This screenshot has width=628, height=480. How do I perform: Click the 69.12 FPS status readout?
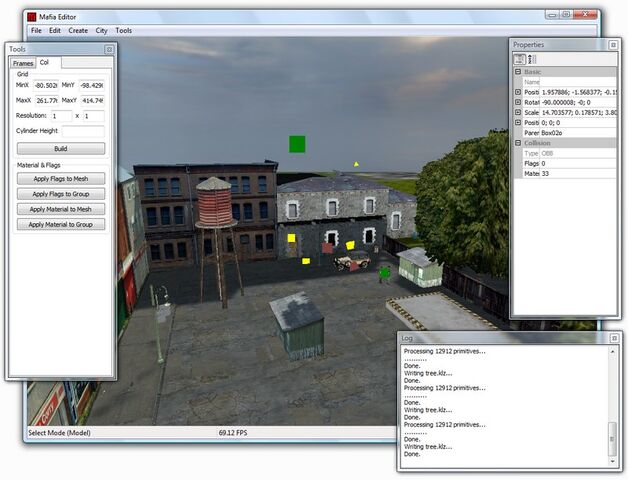coord(233,433)
